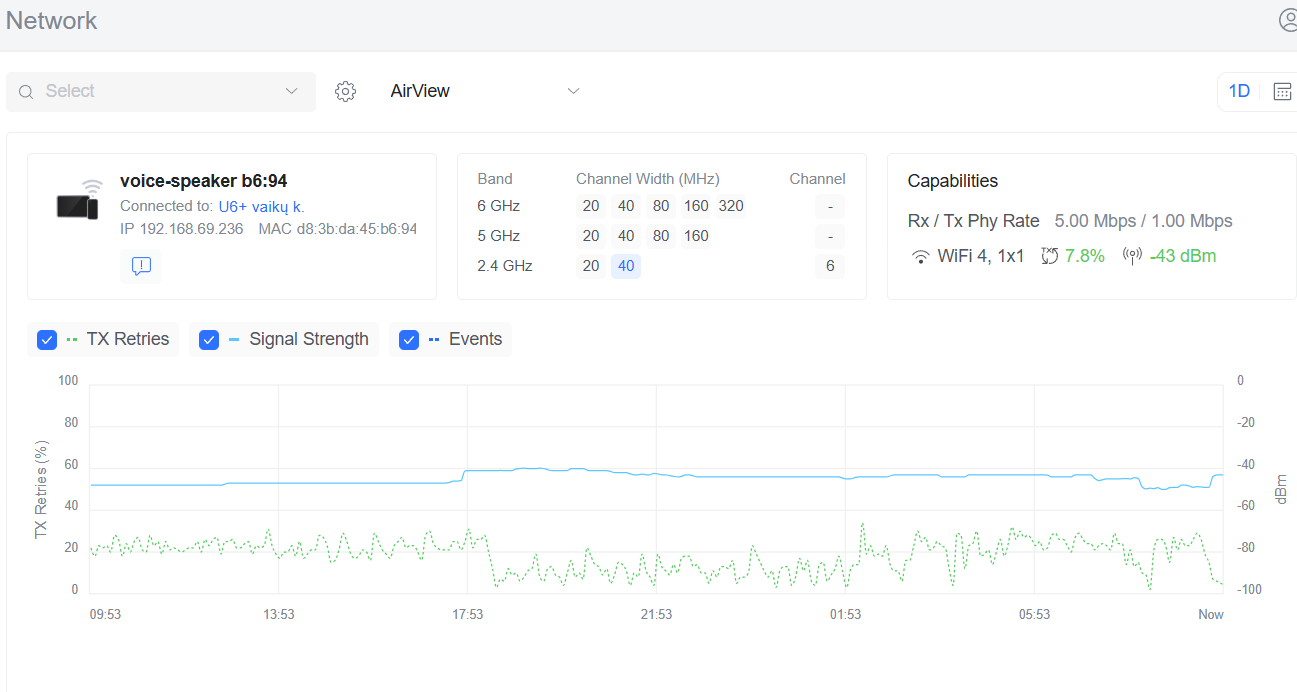Click the -43 dBm signal value

[x=1183, y=256]
